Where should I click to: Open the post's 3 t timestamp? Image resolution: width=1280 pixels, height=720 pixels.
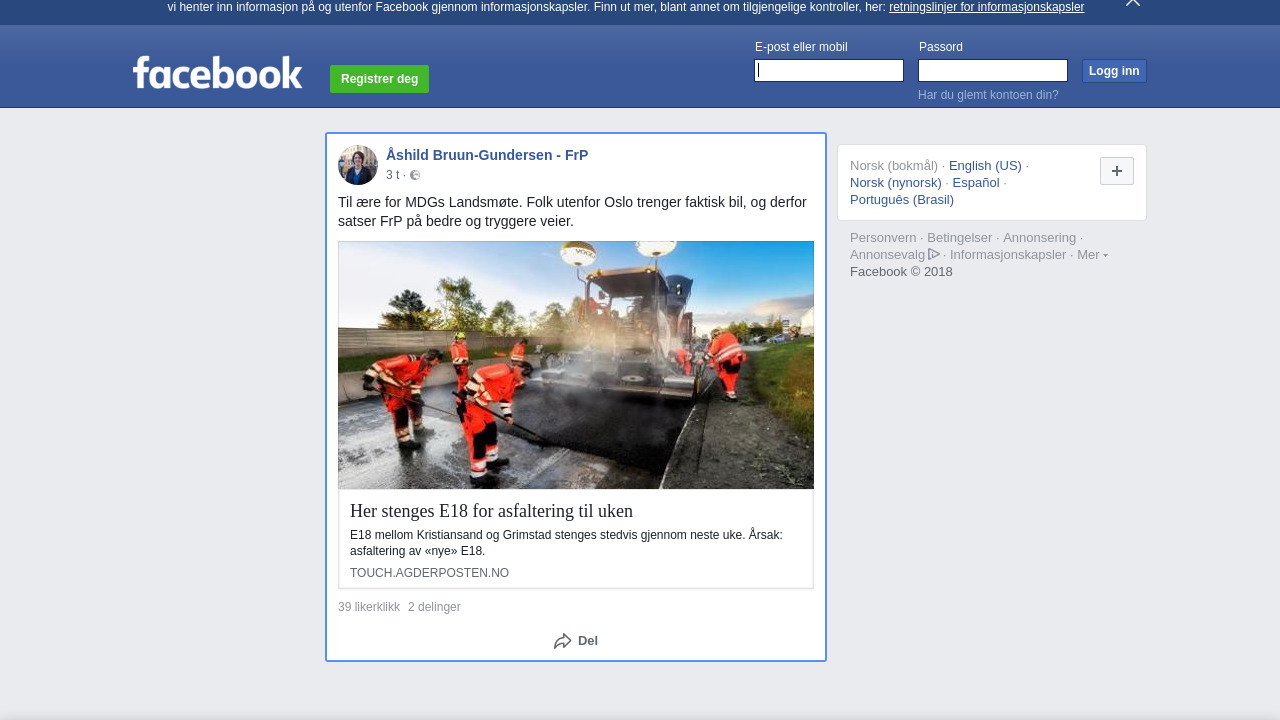[392, 175]
